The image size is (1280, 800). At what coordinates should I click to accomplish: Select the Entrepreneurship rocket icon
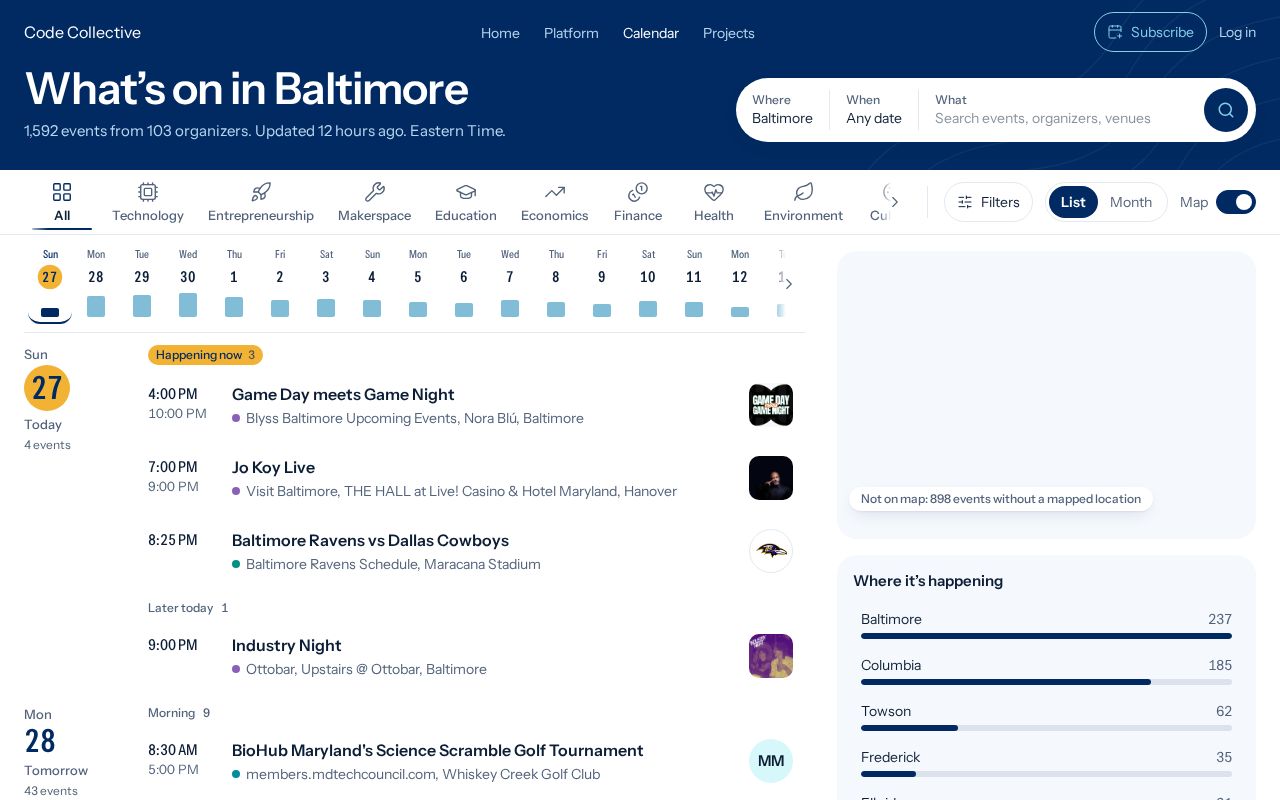coord(261,192)
